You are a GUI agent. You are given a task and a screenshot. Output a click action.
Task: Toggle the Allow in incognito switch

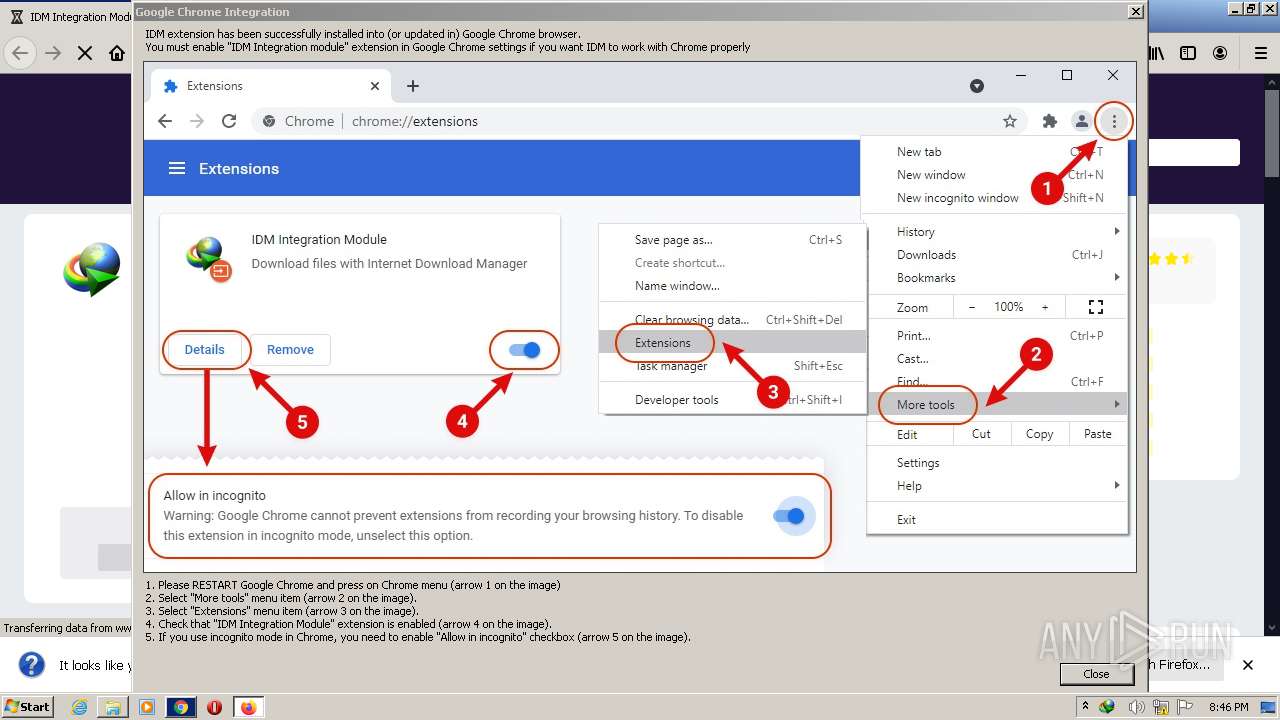pos(789,516)
